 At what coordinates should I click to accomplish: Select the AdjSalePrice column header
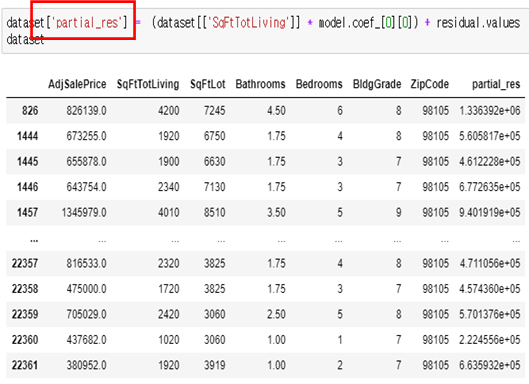(x=77, y=84)
